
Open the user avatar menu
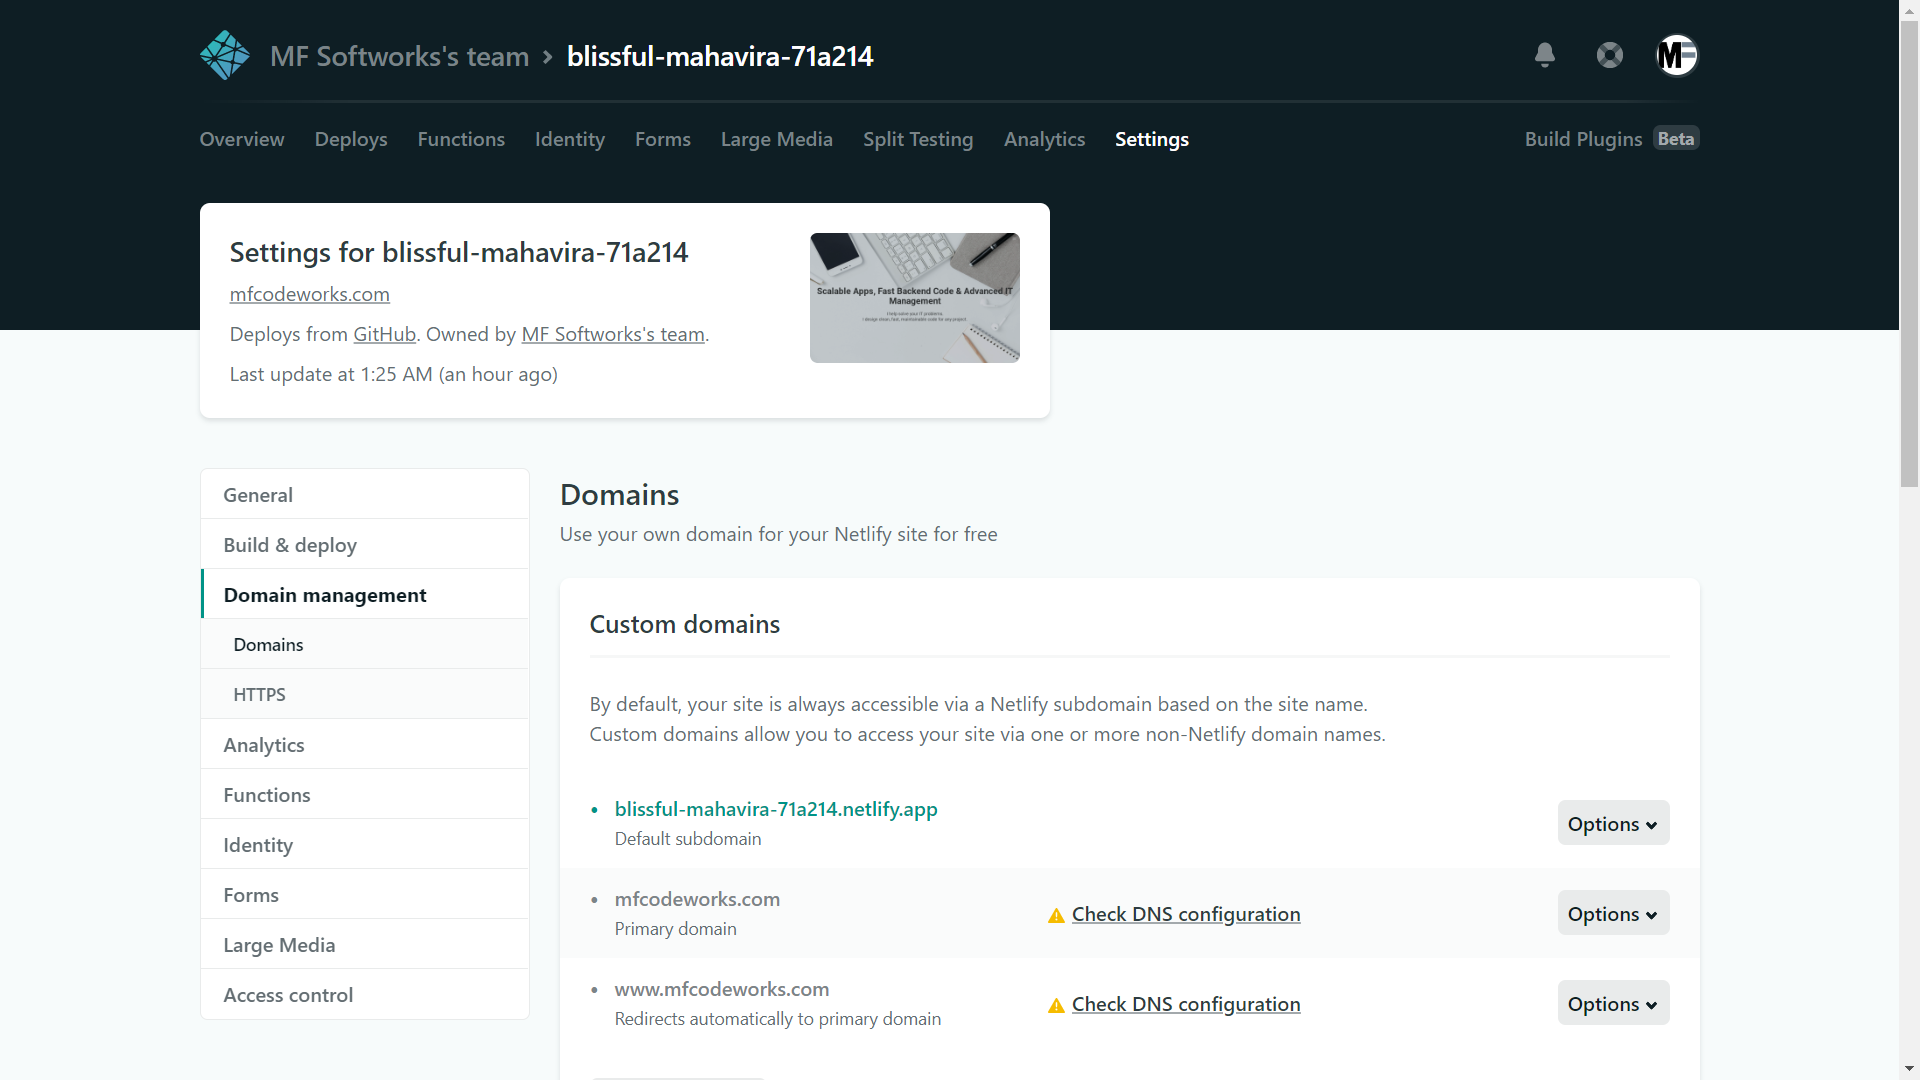pyautogui.click(x=1677, y=55)
